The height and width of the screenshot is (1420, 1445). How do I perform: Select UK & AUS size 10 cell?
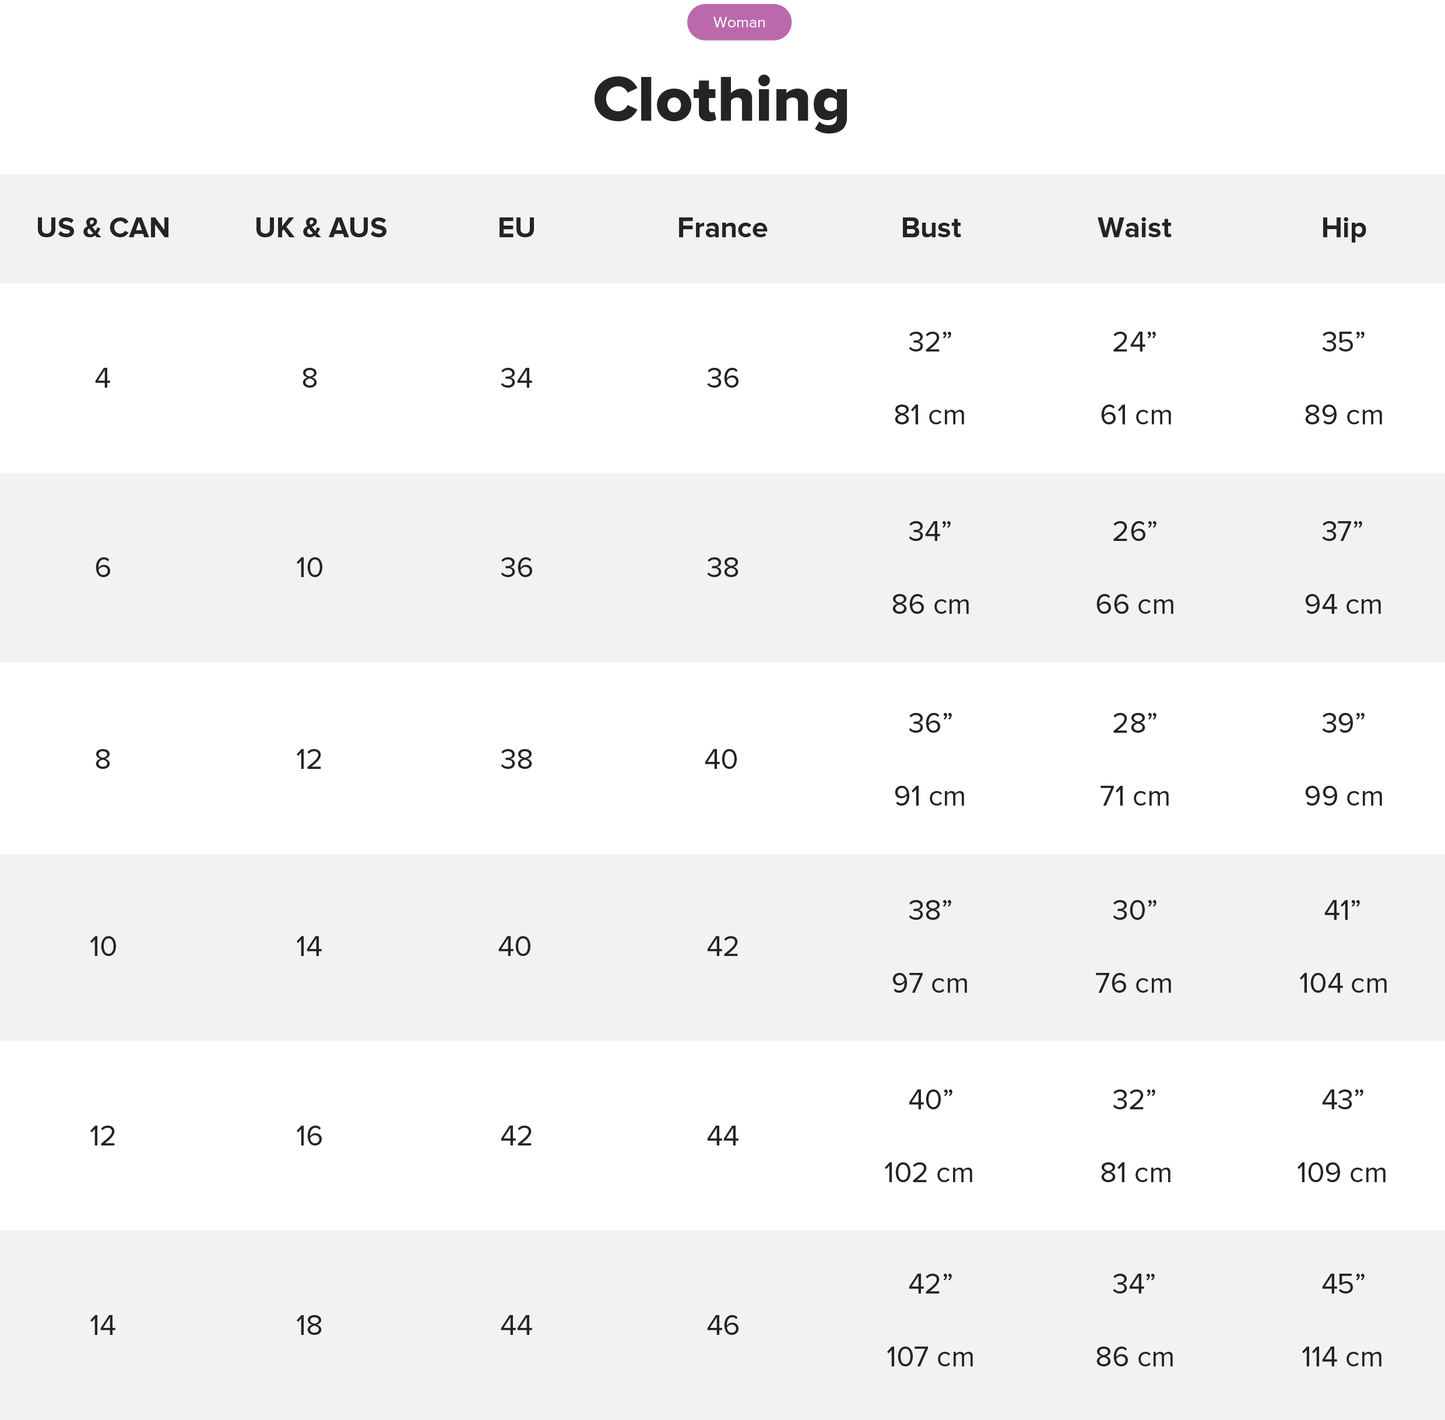(309, 568)
